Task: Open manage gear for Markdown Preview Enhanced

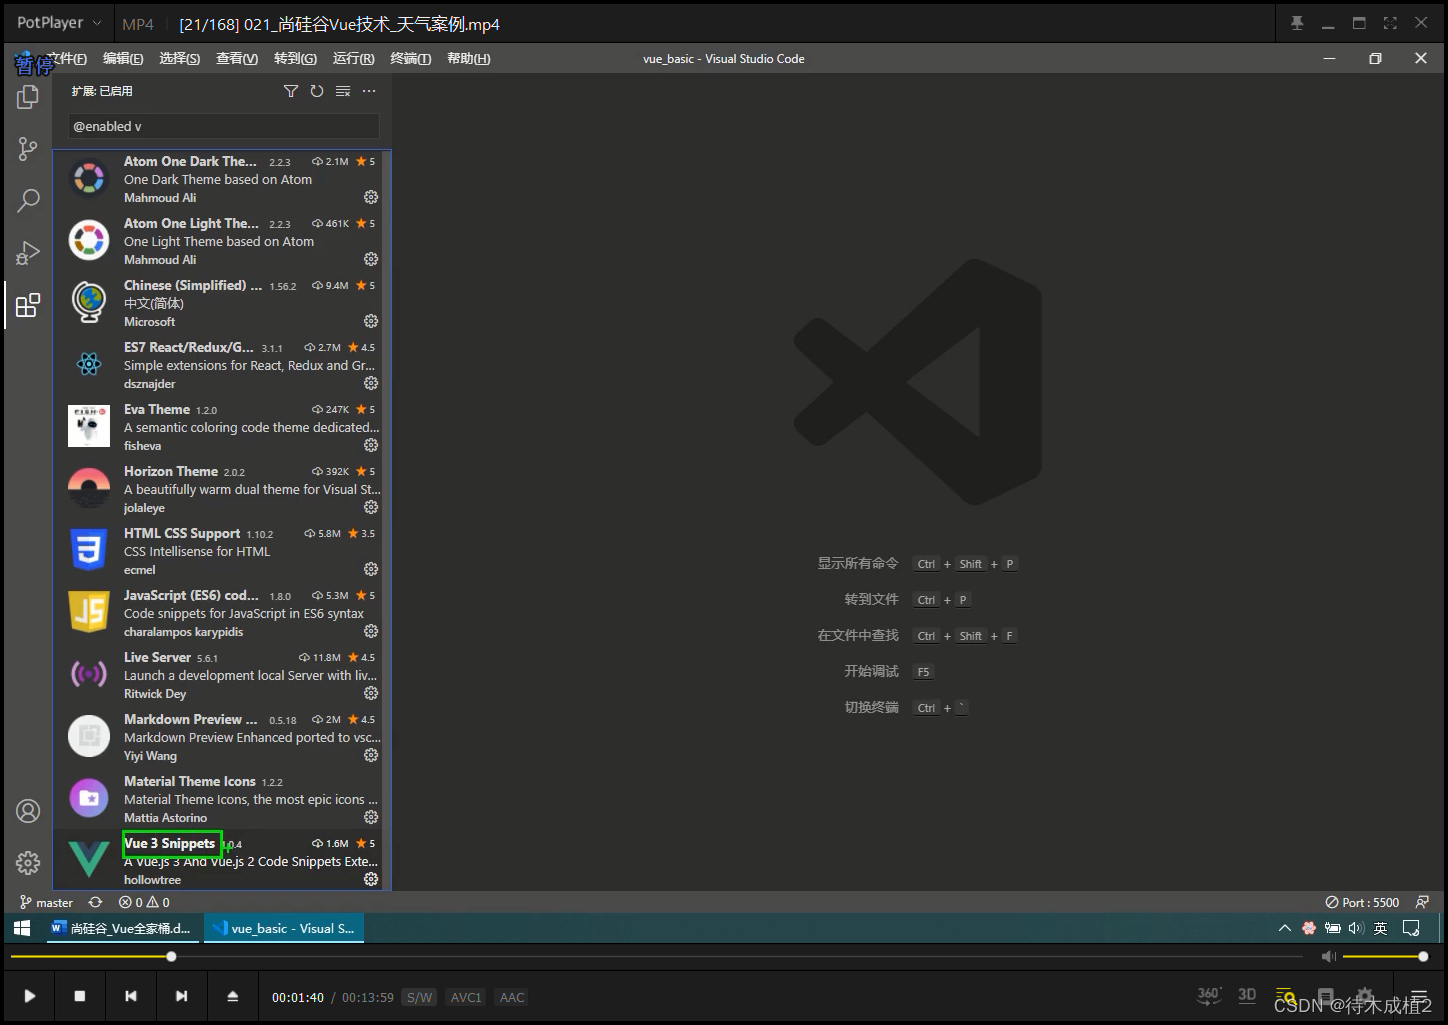Action: pos(371,755)
